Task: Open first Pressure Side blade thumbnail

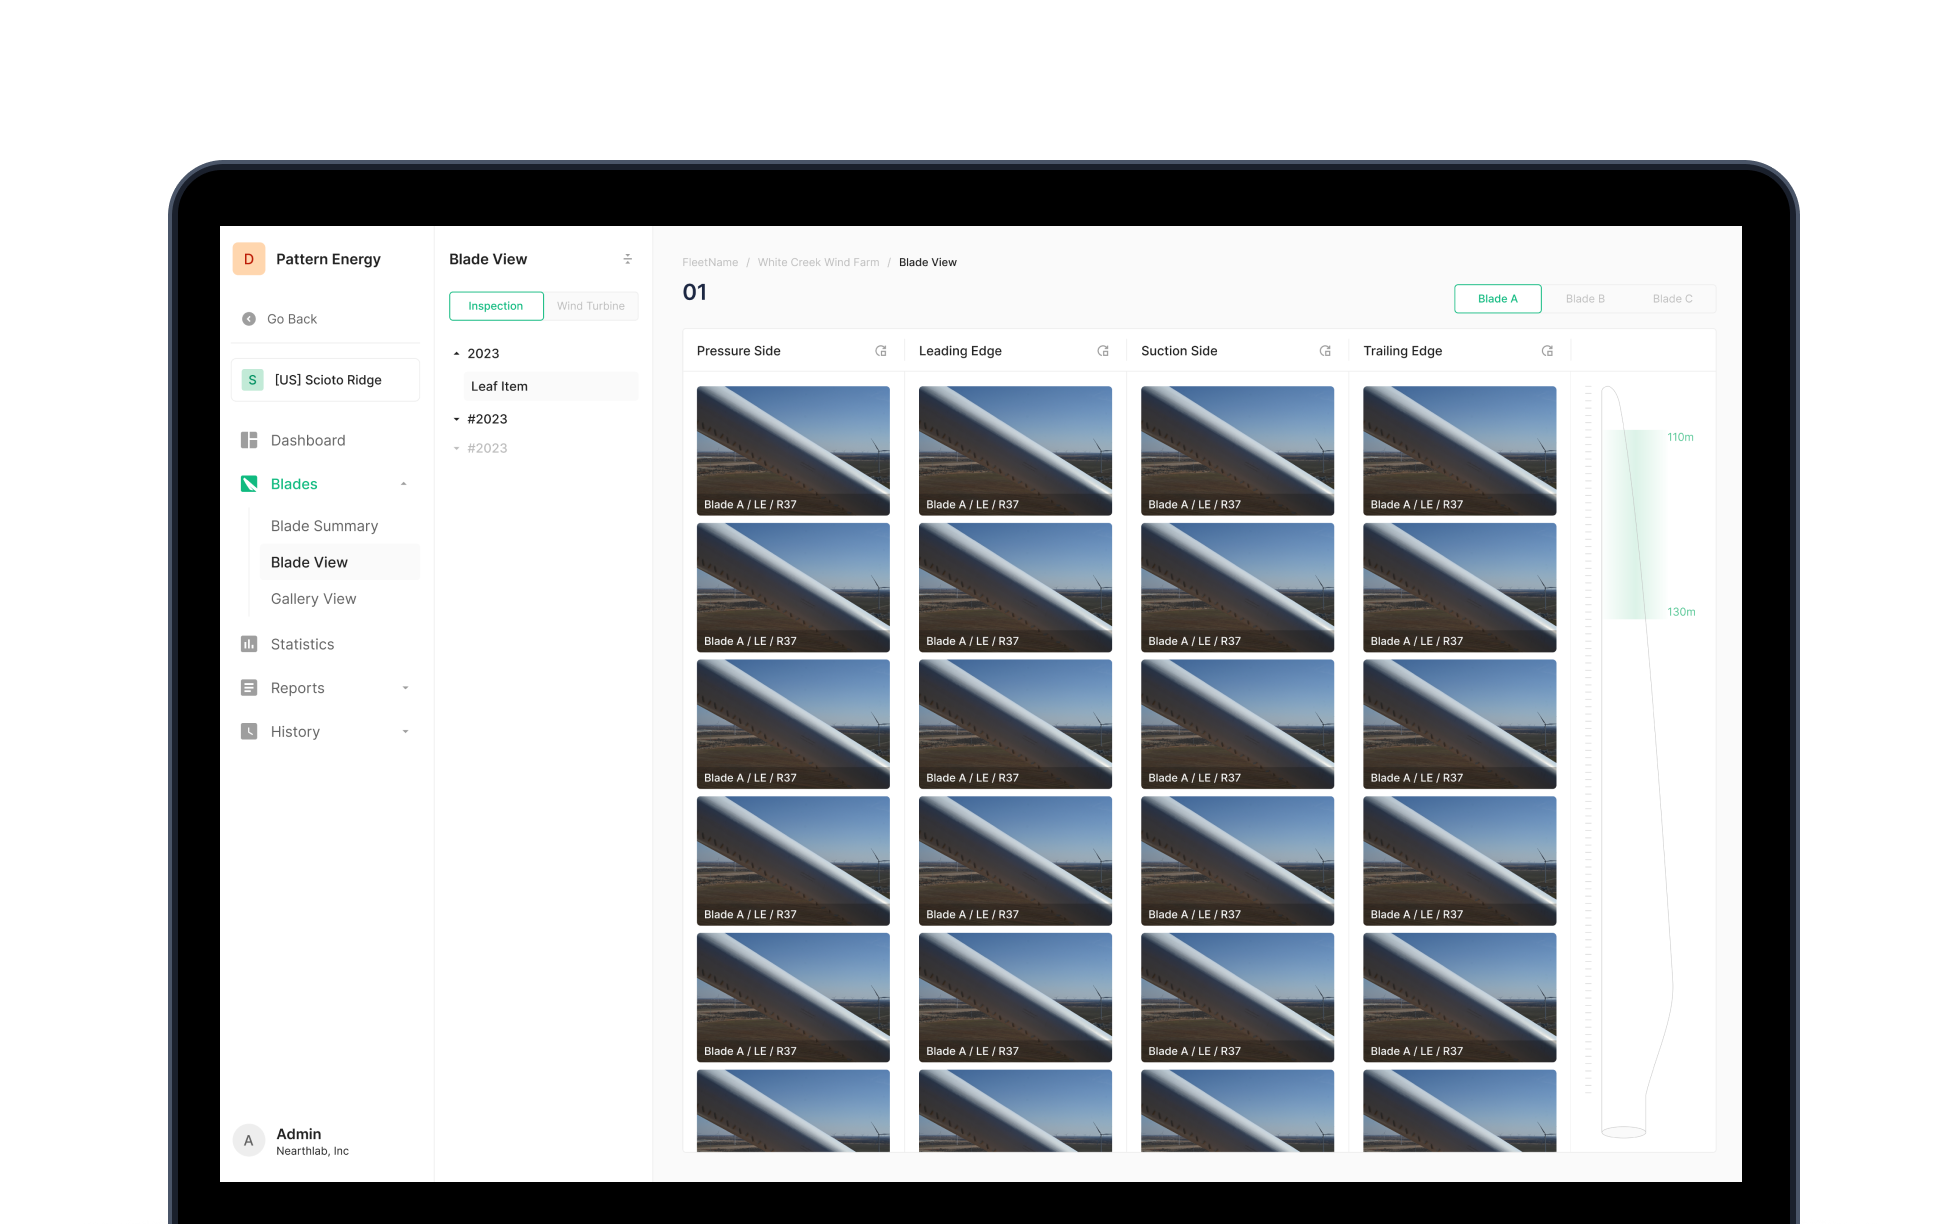Action: click(793, 450)
